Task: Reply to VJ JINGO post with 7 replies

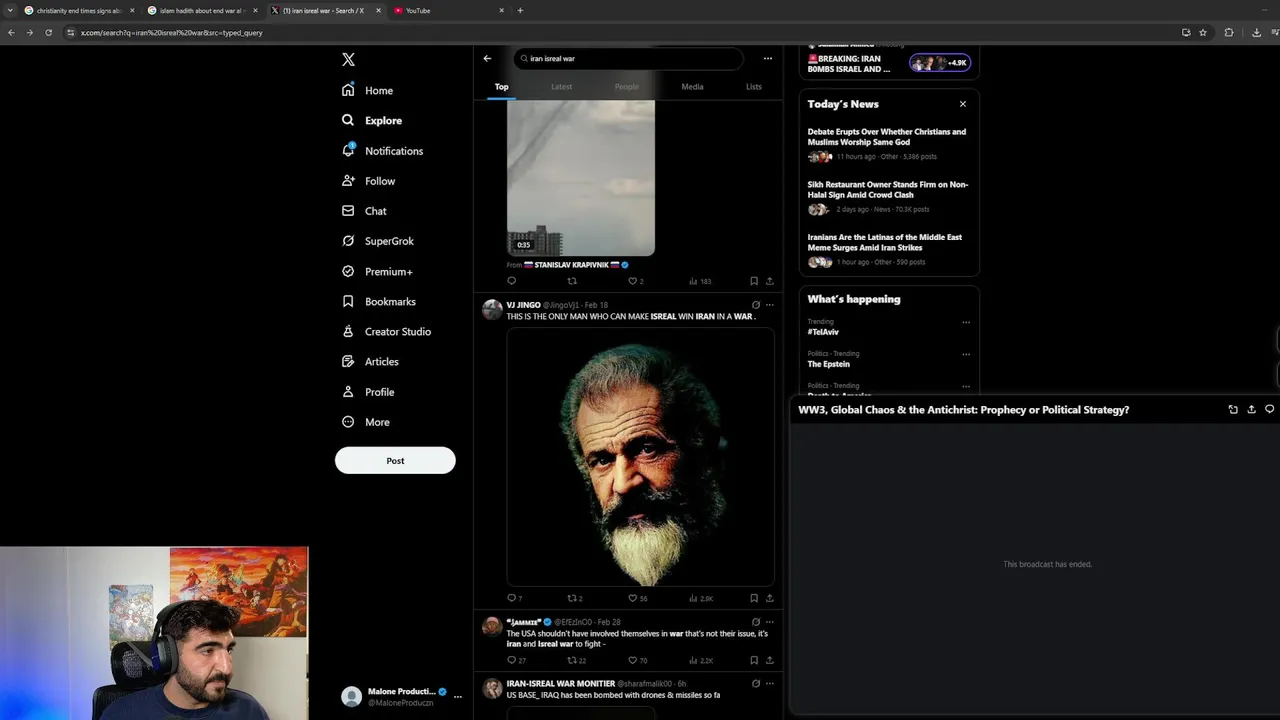Action: (x=515, y=598)
